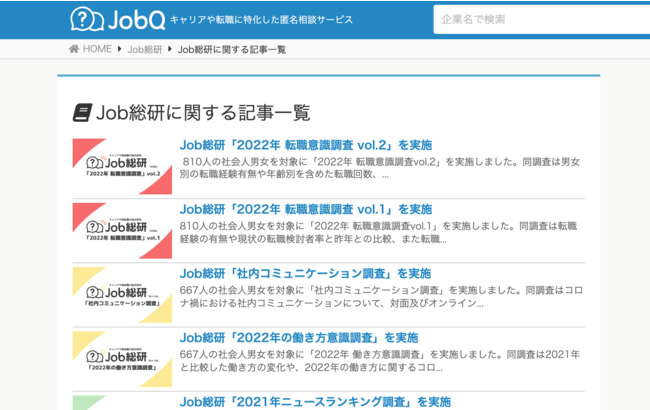The width and height of the screenshot is (650, 410).
Task: Click the 社内コミュニケーション article description text
Action: click(380, 296)
